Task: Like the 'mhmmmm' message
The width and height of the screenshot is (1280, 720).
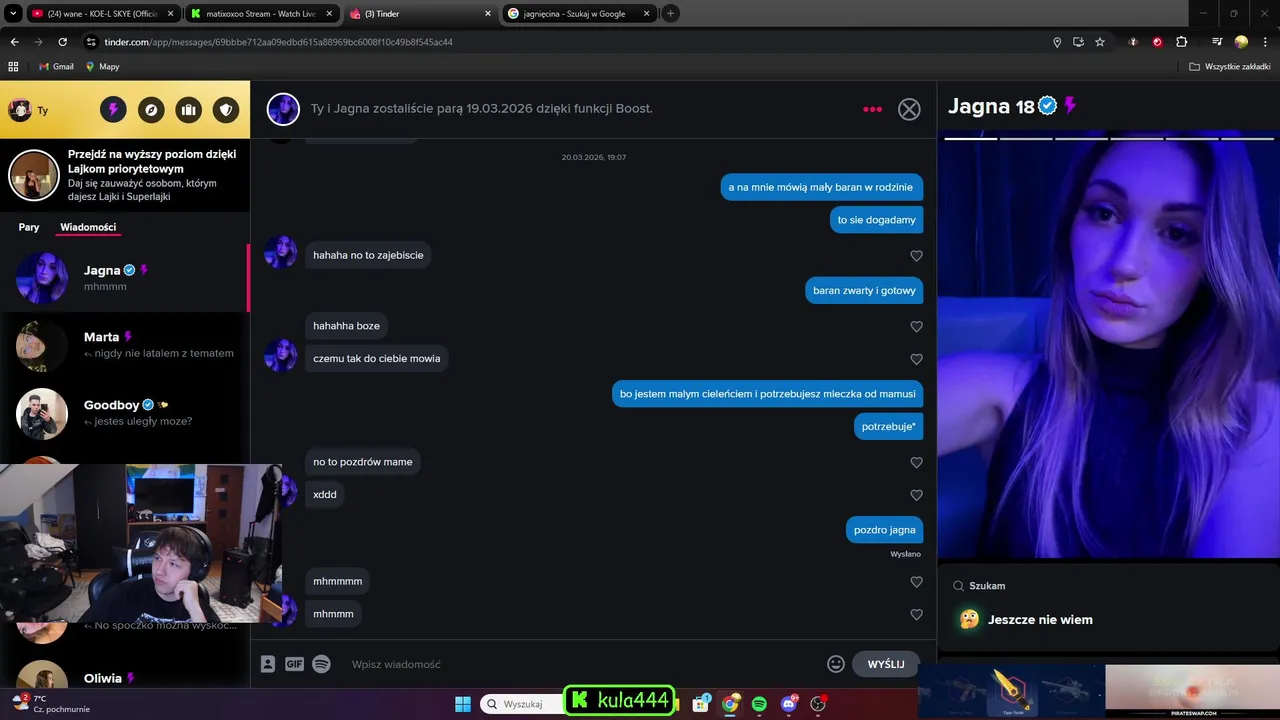Action: pyautogui.click(x=916, y=582)
